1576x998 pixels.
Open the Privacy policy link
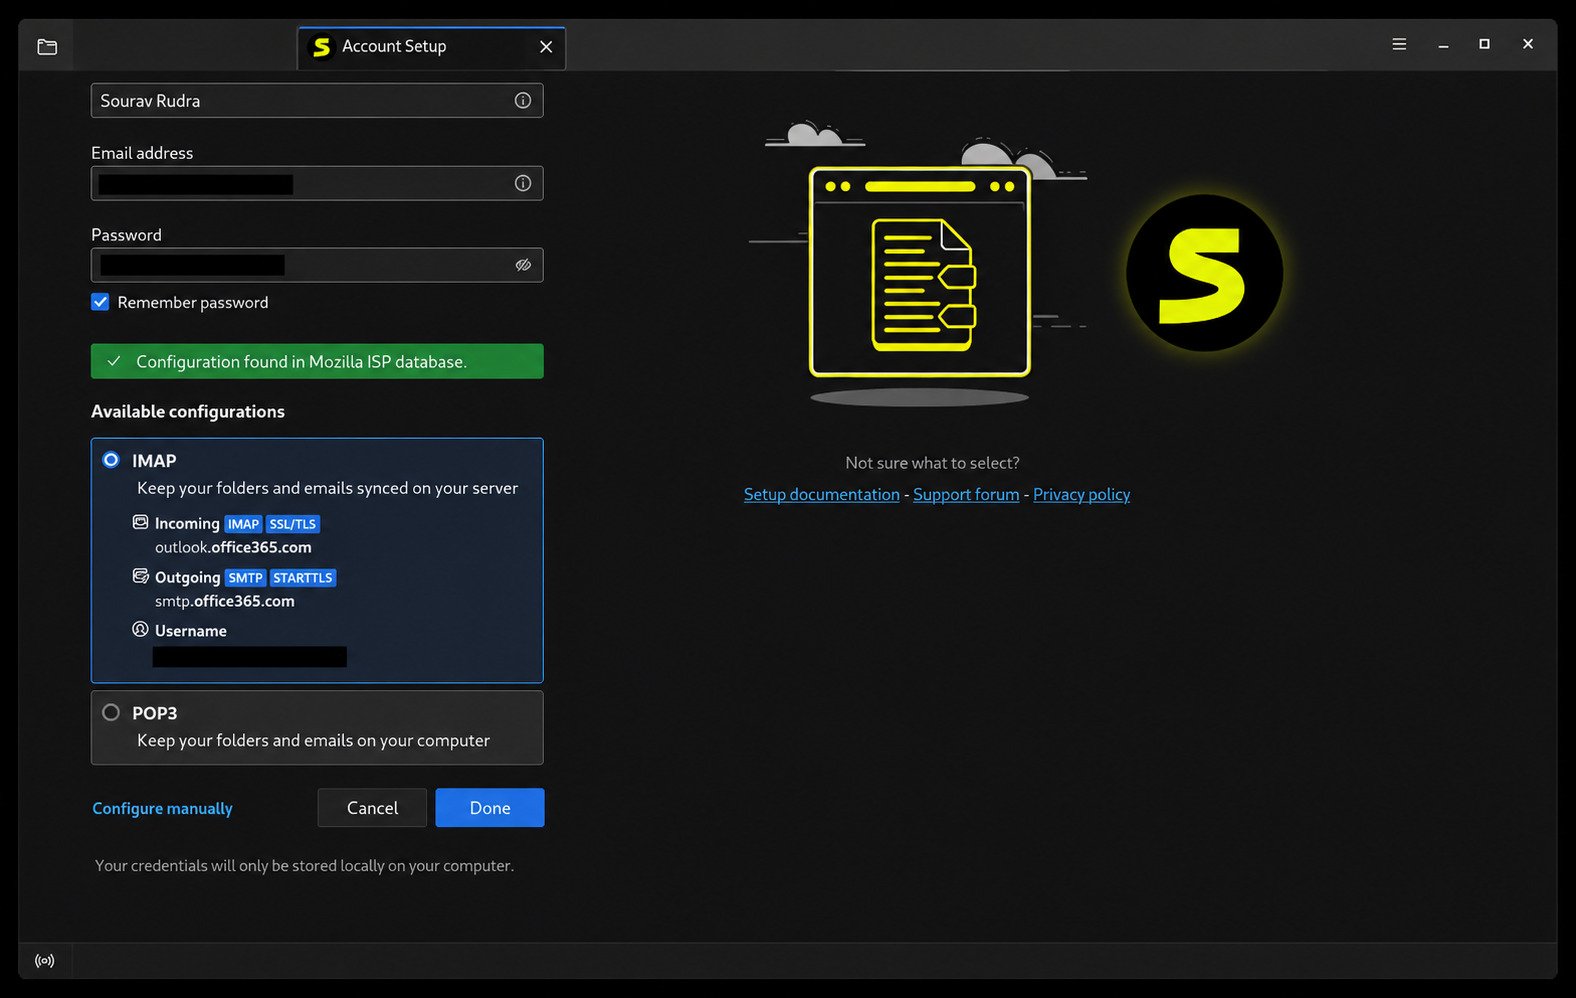(1081, 494)
